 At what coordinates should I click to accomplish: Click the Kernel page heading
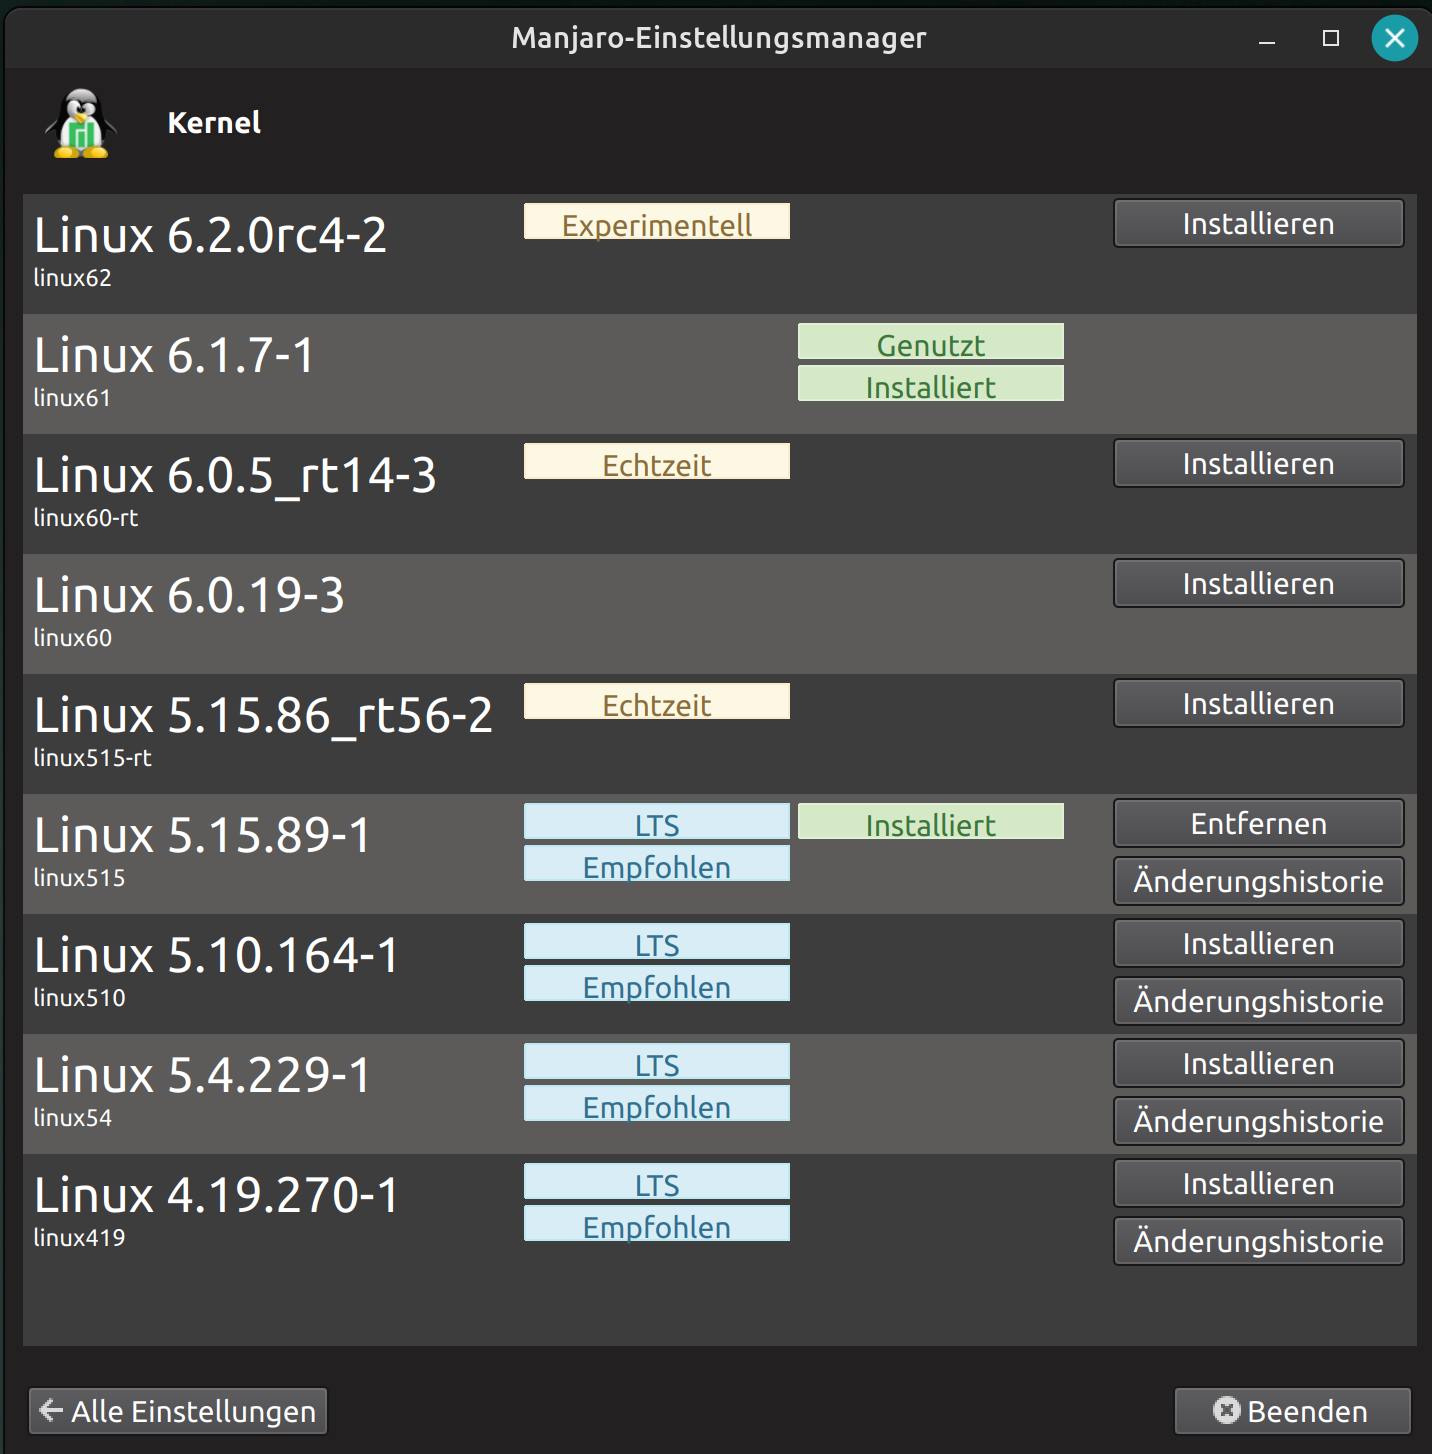click(x=213, y=122)
